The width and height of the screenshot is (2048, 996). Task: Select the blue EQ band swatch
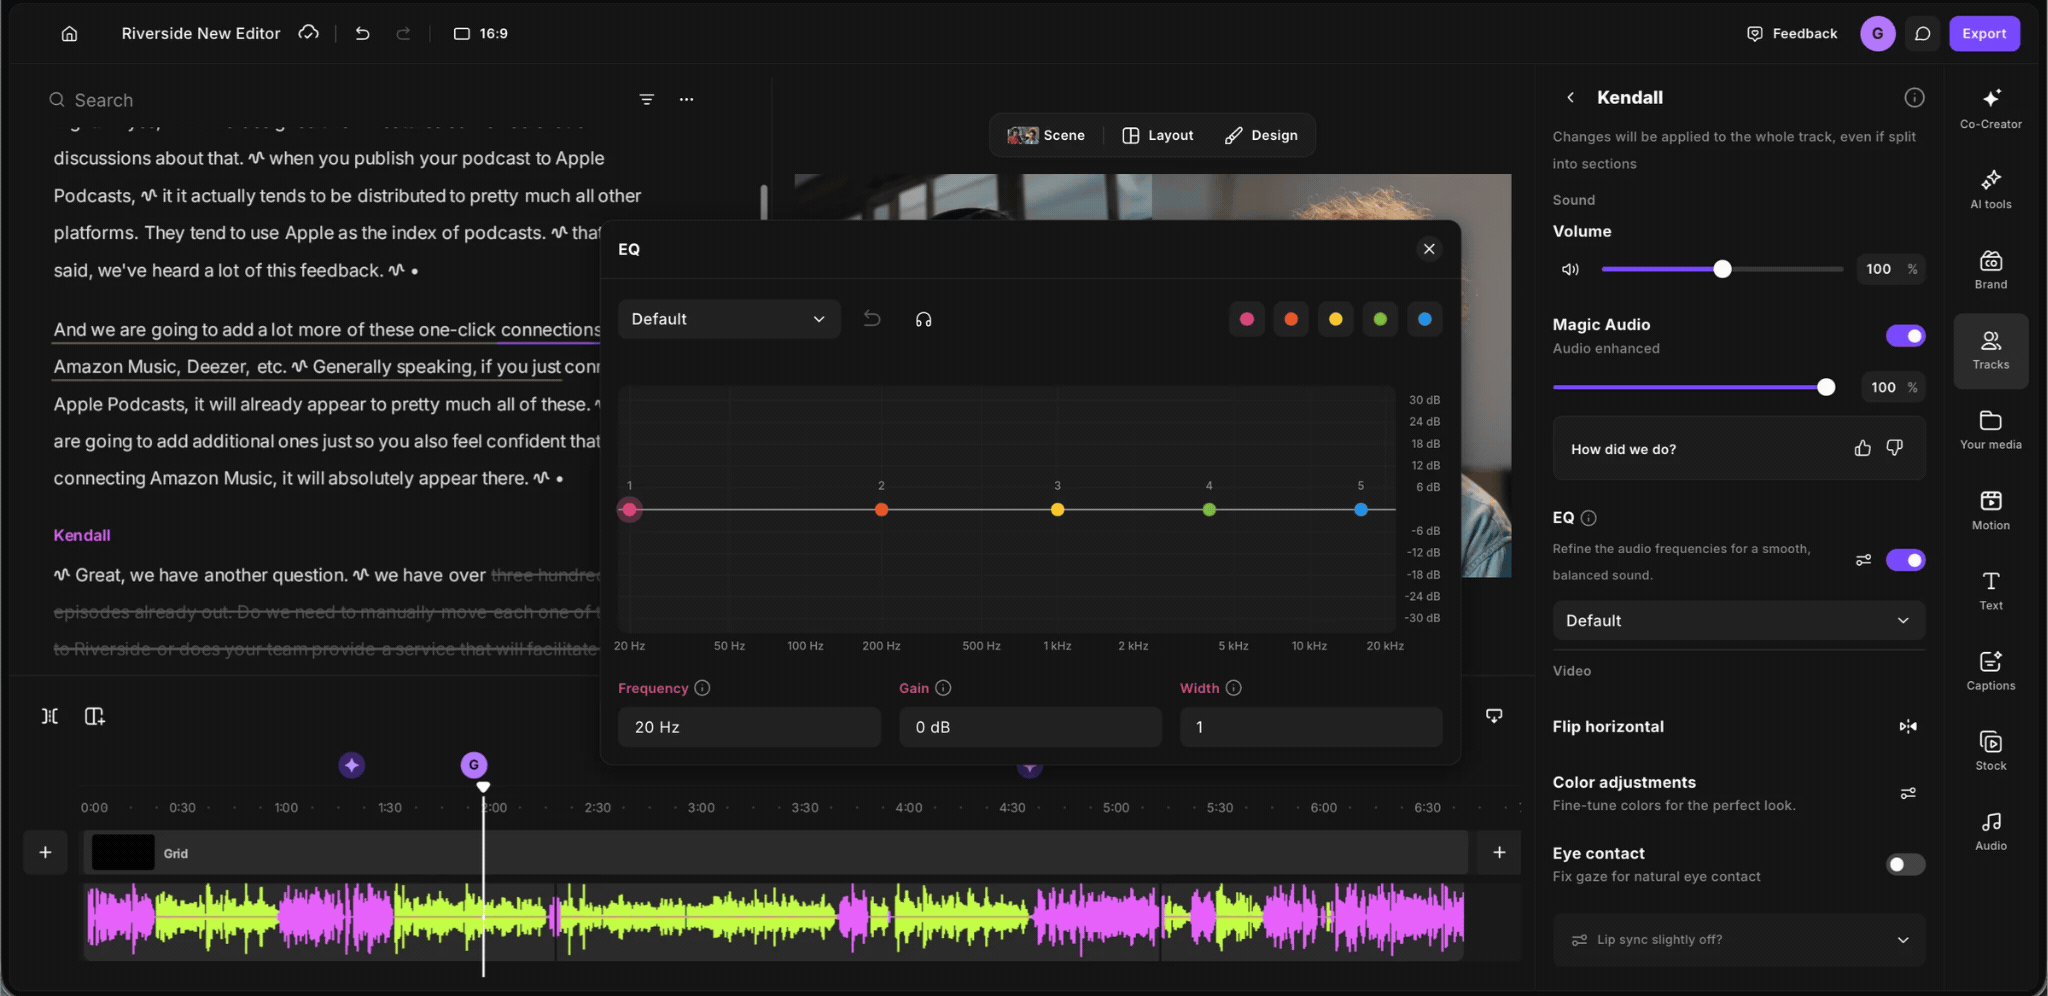coord(1424,319)
